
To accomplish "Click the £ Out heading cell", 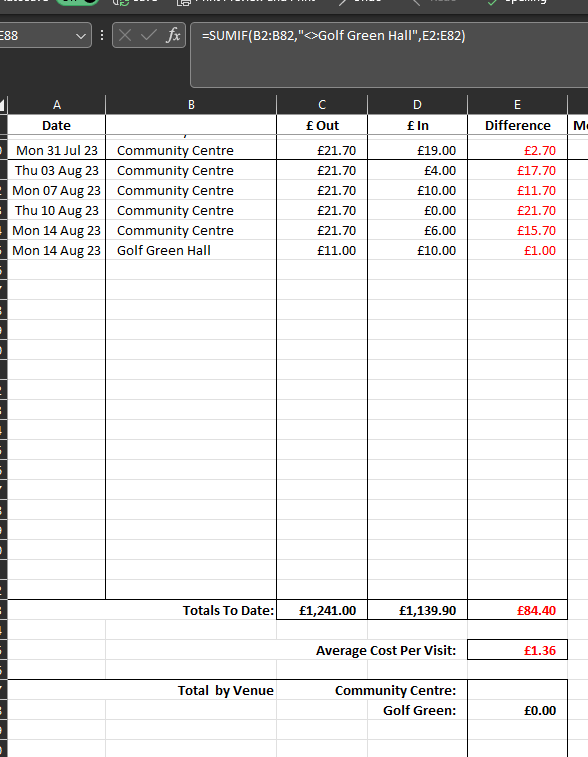I will tap(322, 126).
